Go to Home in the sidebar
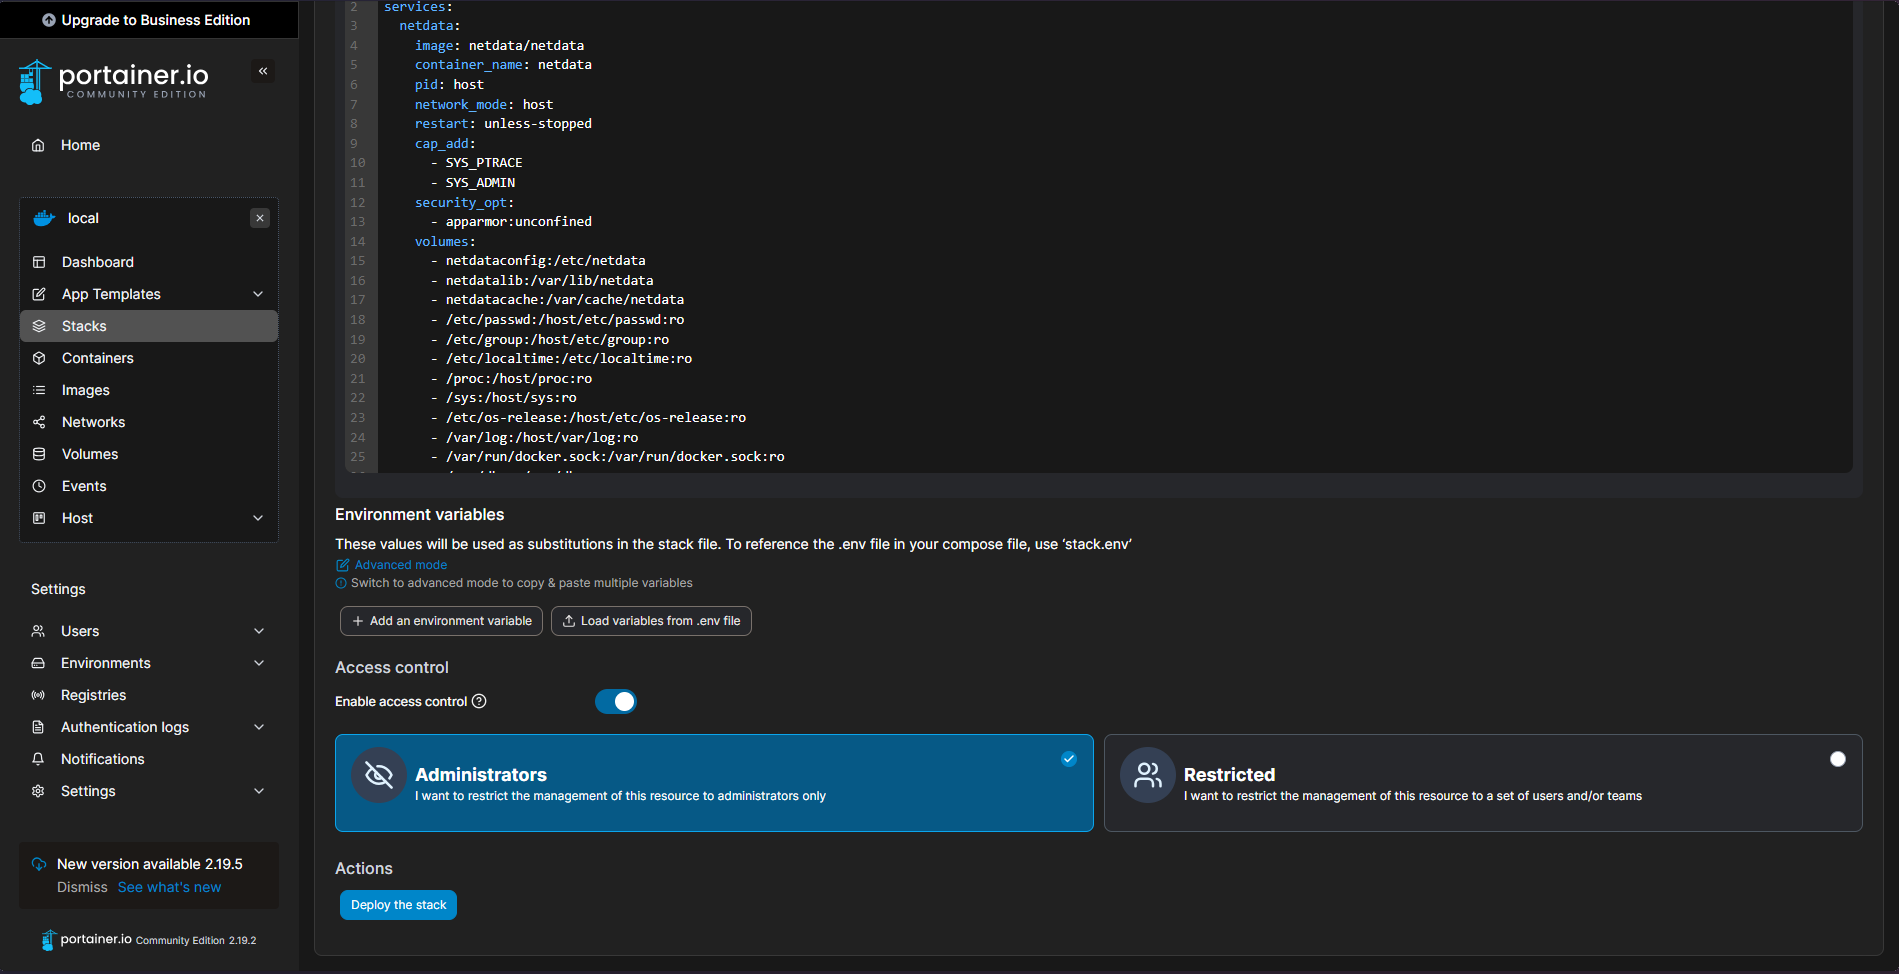Screen dimensions: 1899x974 (79, 144)
